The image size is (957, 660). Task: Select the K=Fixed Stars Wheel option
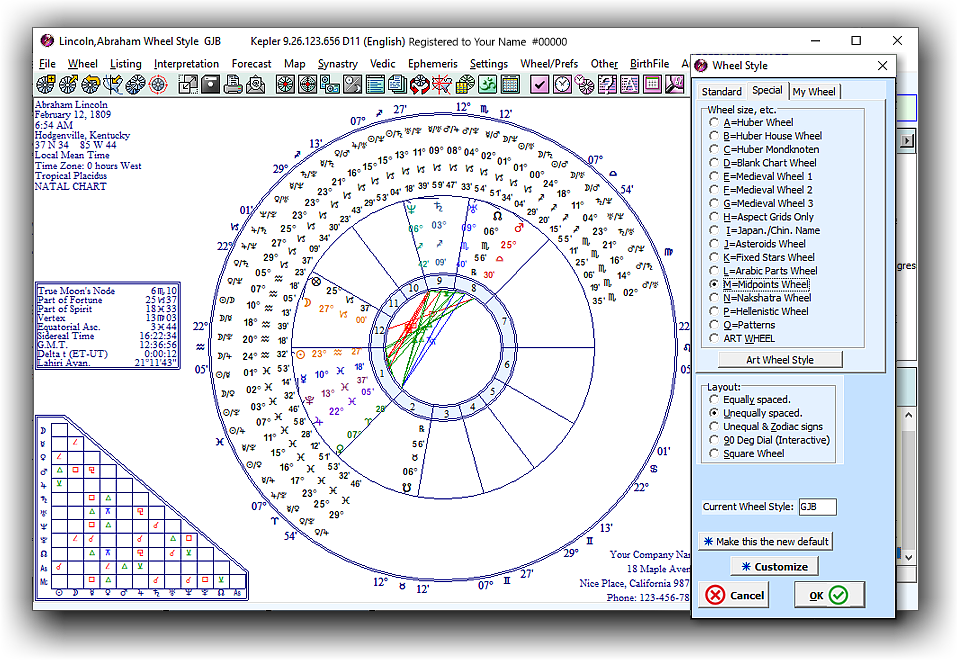tap(714, 257)
